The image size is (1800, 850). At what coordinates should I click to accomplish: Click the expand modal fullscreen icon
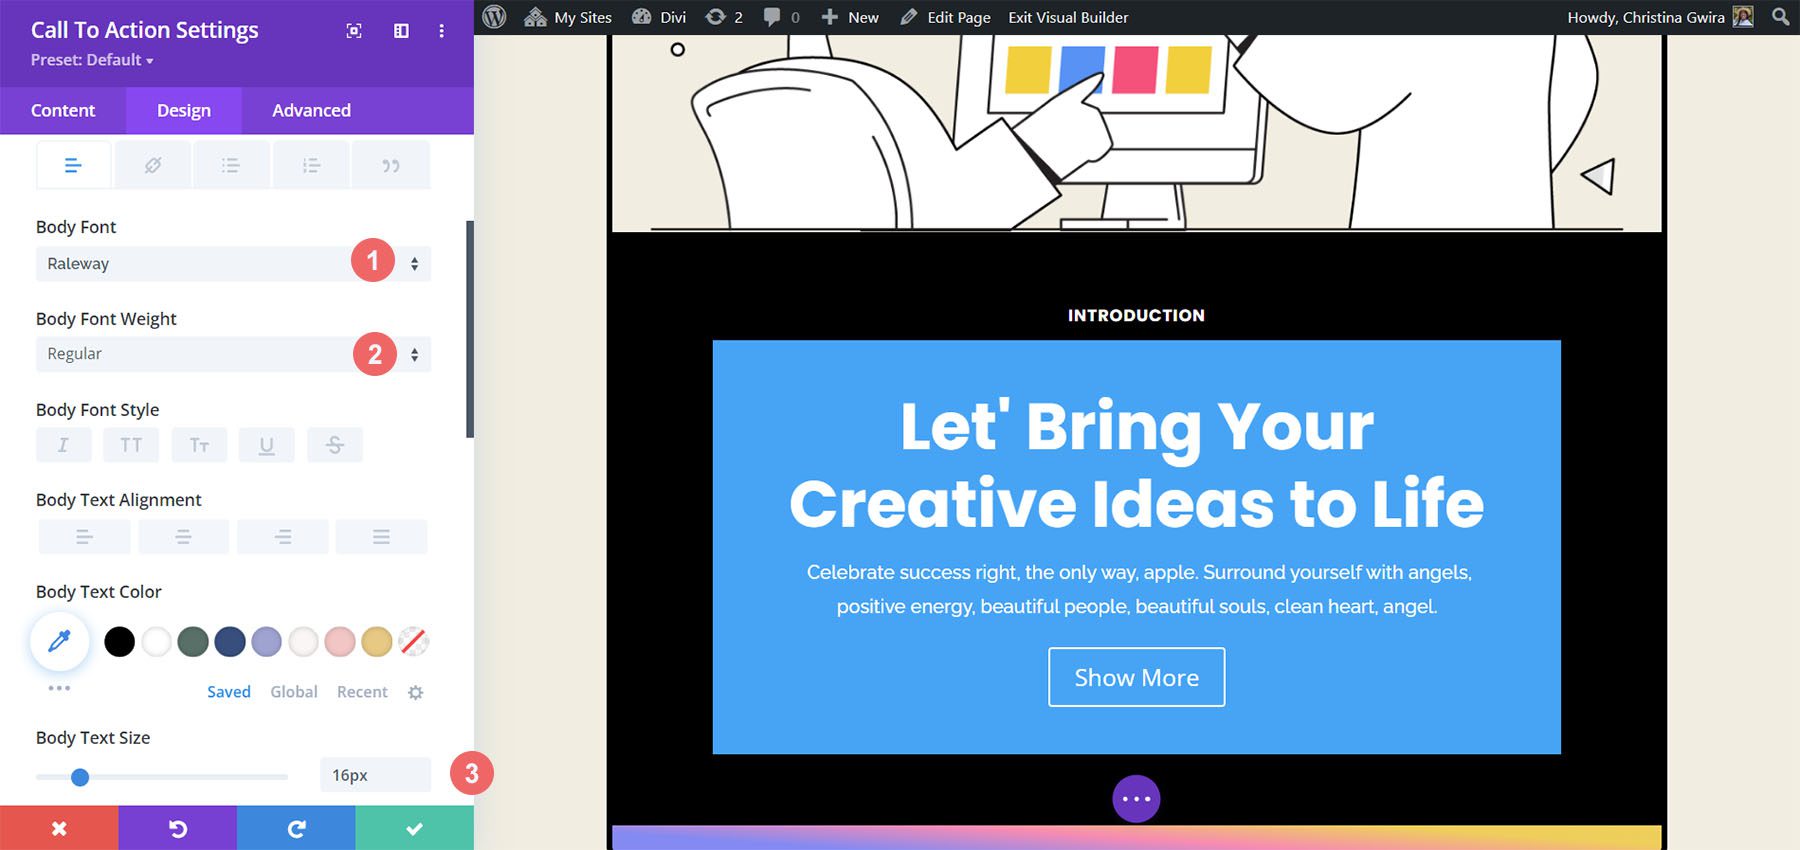[354, 31]
